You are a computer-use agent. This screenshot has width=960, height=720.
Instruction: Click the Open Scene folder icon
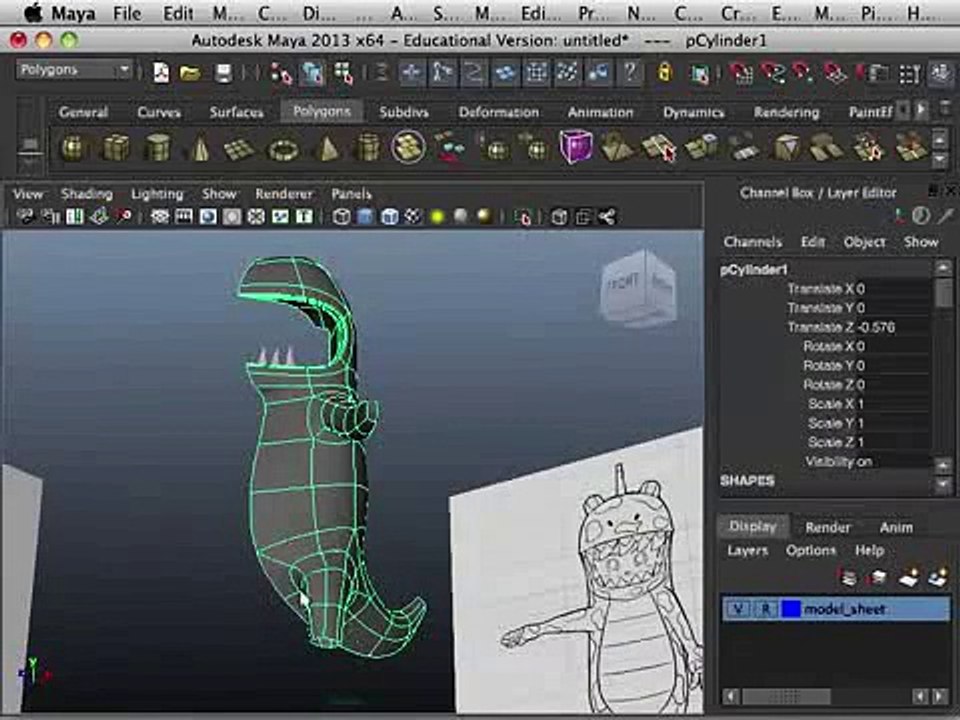pyautogui.click(x=190, y=73)
